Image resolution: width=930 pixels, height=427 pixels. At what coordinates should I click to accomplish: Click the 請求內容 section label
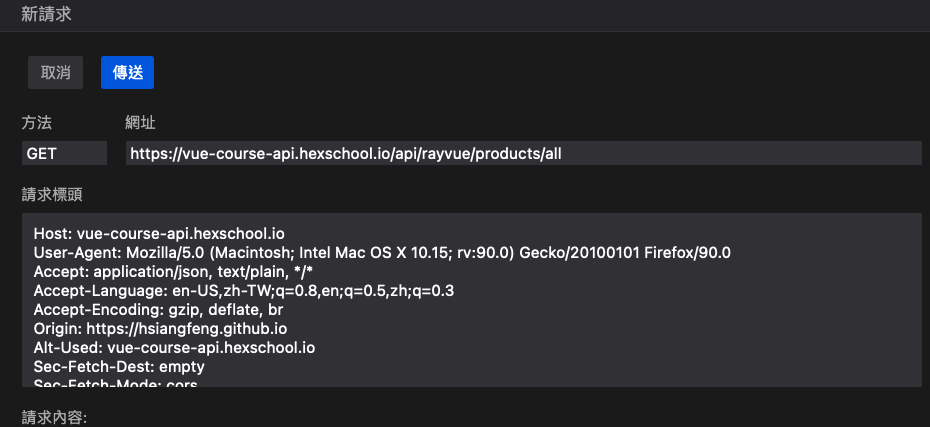pyautogui.click(x=54, y=416)
